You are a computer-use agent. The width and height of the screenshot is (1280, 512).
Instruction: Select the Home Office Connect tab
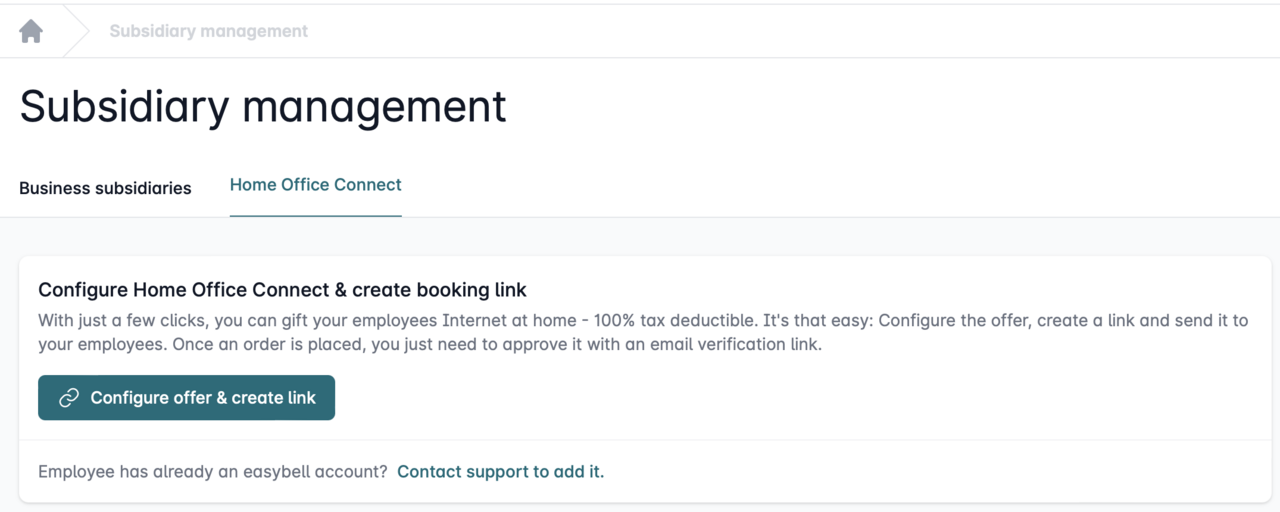click(315, 185)
